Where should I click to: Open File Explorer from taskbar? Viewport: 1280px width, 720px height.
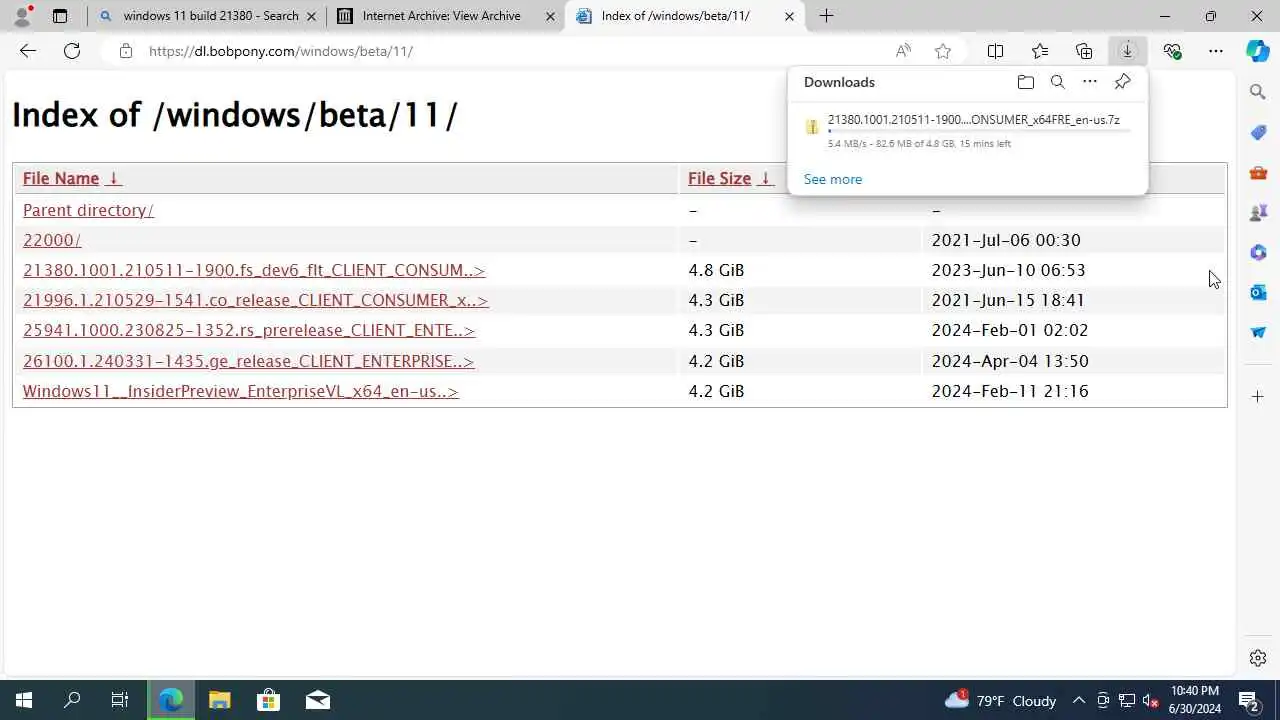[220, 700]
